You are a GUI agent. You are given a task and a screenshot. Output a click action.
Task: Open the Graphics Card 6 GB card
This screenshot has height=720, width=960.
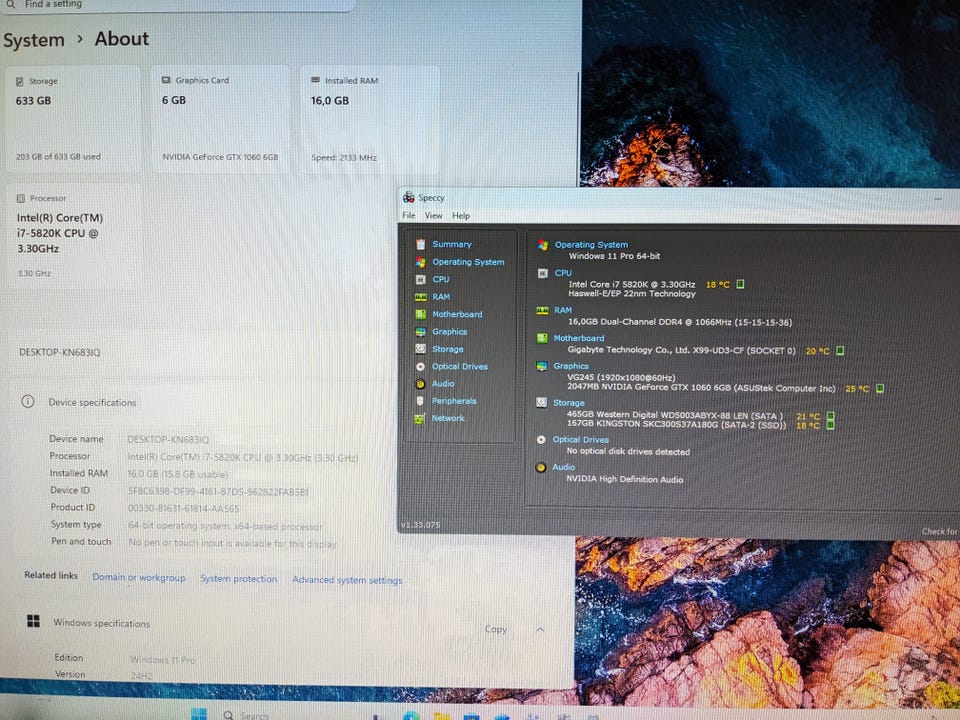click(220, 119)
